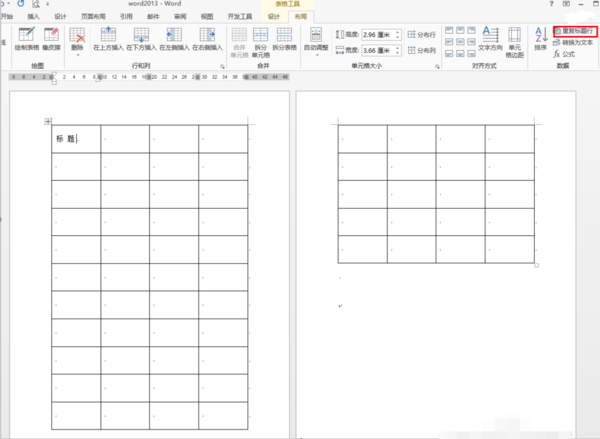Select the Eraser (橡皮擦) tool

click(51, 39)
